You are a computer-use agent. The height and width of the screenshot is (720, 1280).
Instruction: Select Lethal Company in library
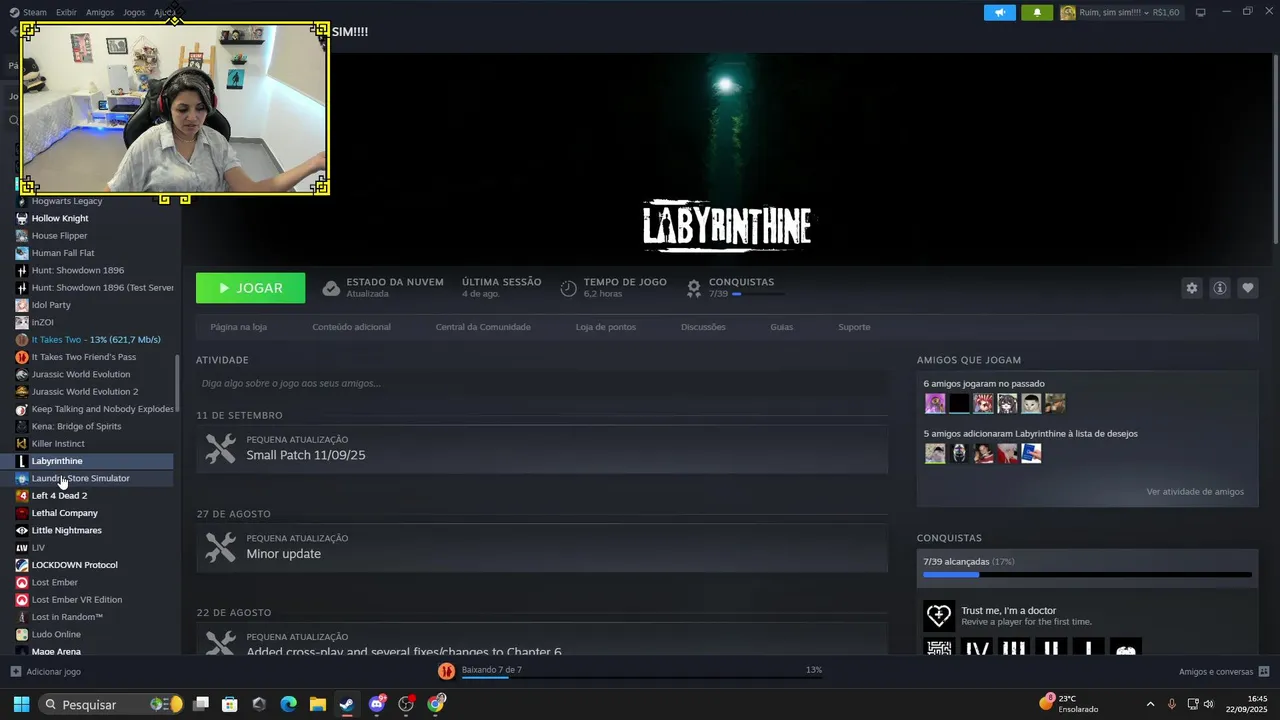[95, 513]
